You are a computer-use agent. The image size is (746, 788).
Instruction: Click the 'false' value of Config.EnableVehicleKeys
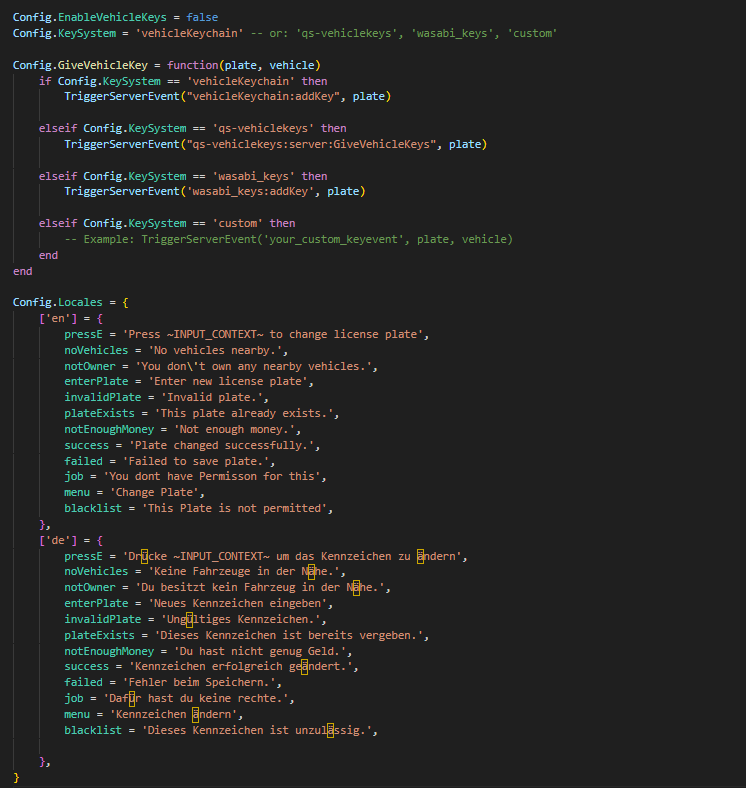pos(202,17)
